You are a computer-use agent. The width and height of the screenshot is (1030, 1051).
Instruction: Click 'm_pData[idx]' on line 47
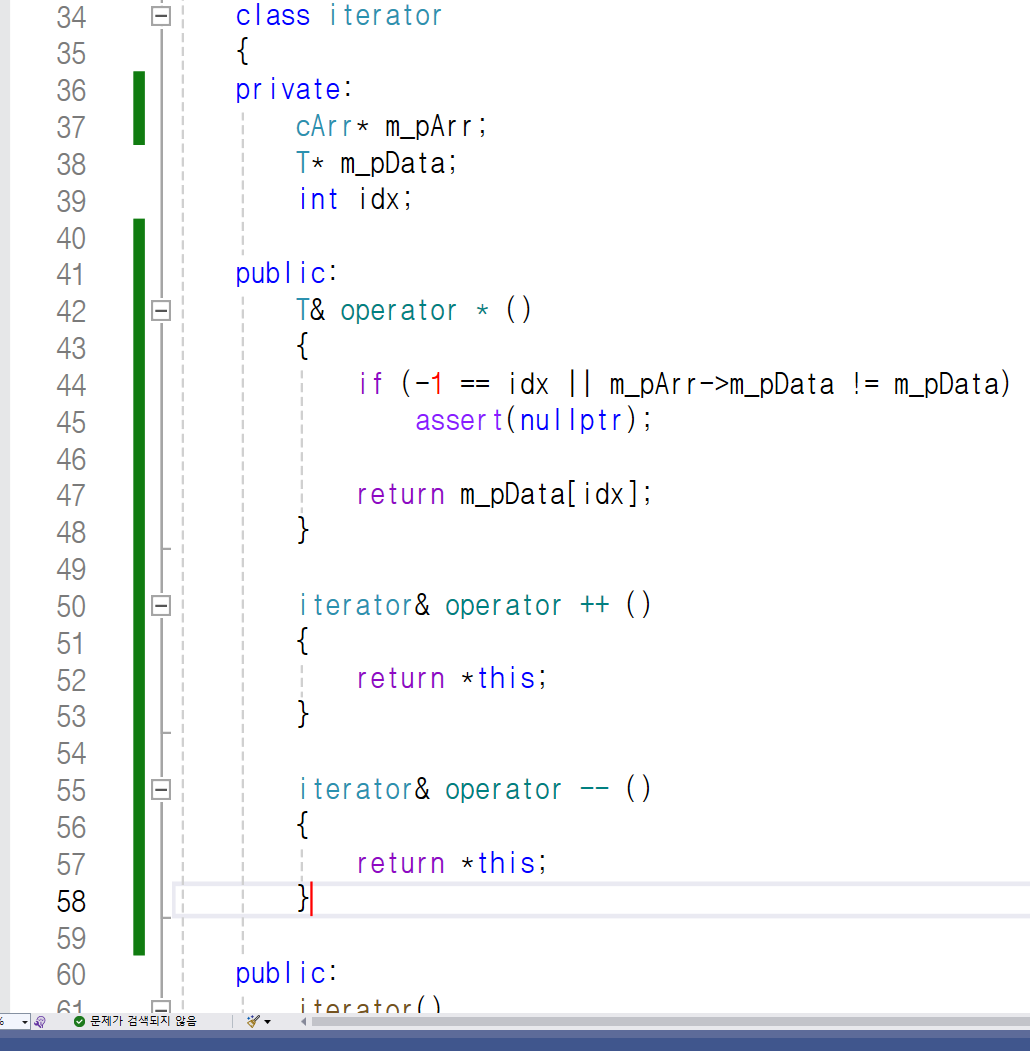coord(549,495)
